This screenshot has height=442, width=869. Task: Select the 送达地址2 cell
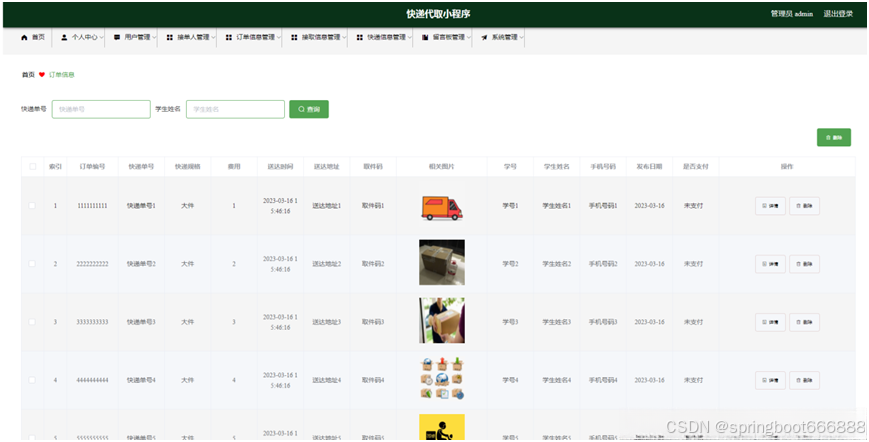click(326, 264)
